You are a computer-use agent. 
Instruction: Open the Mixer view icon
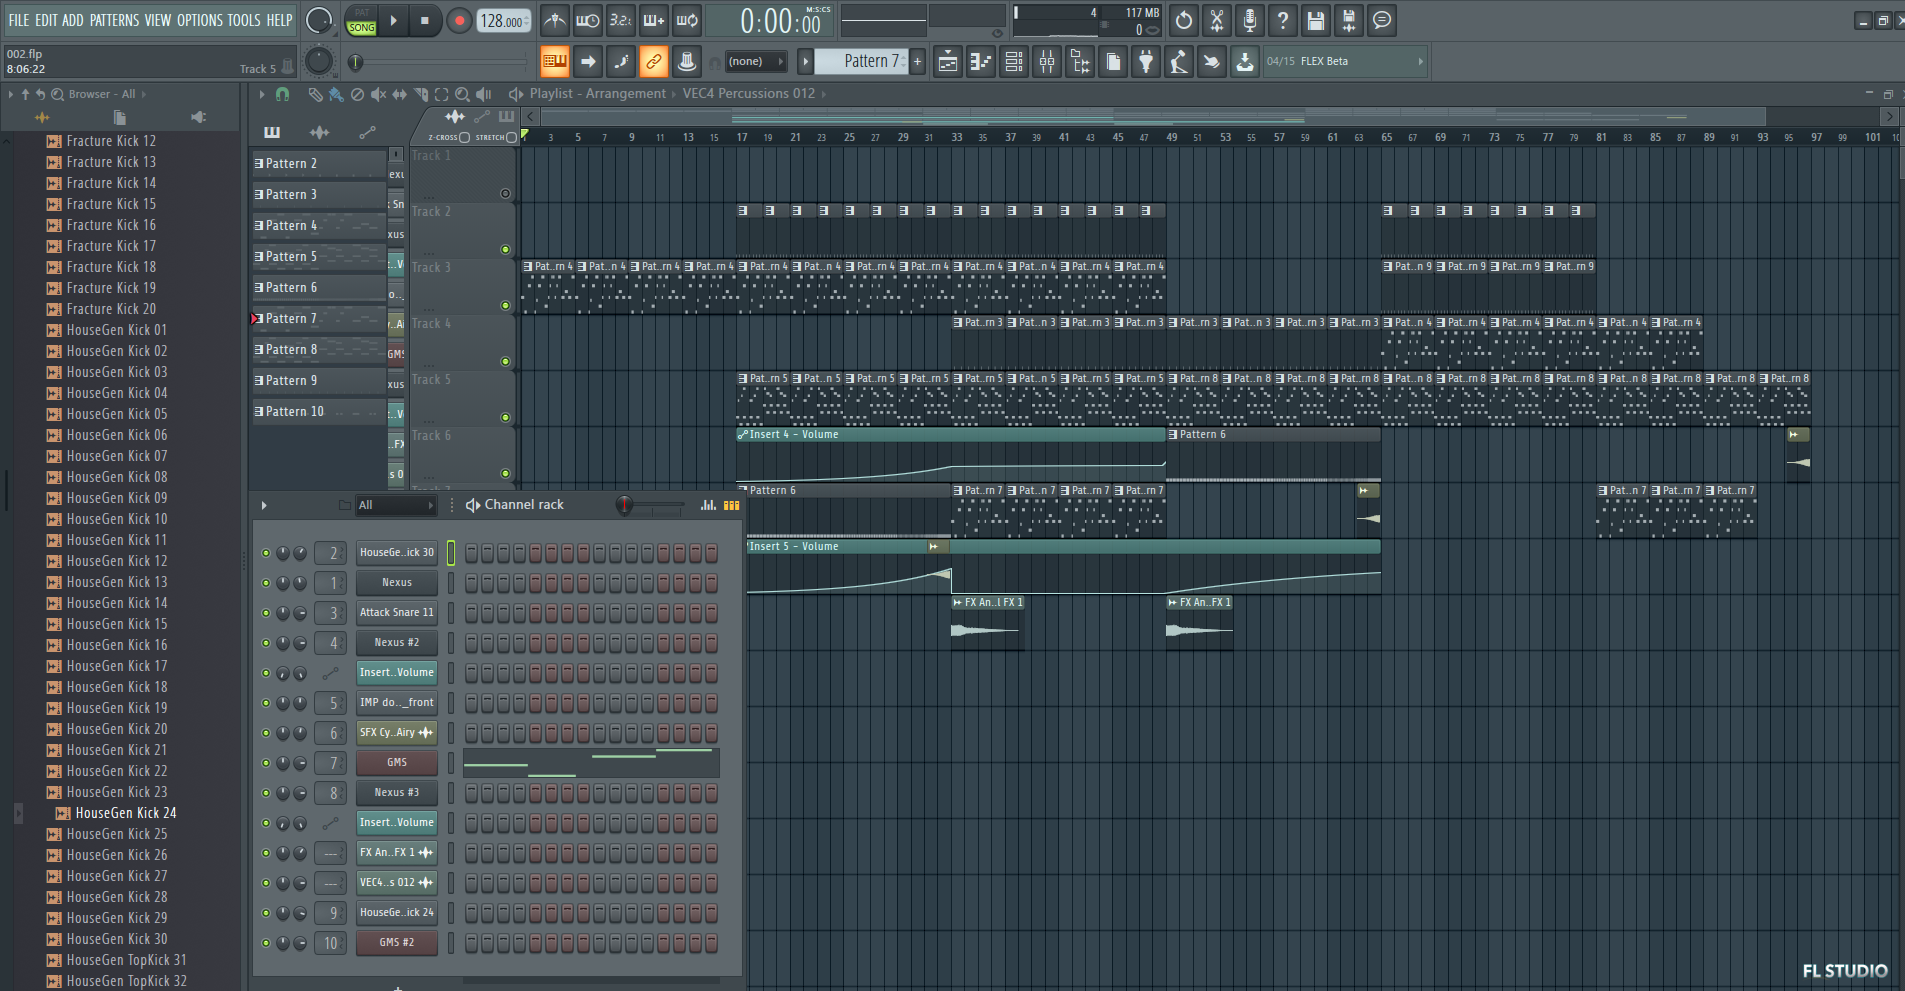(x=1047, y=62)
